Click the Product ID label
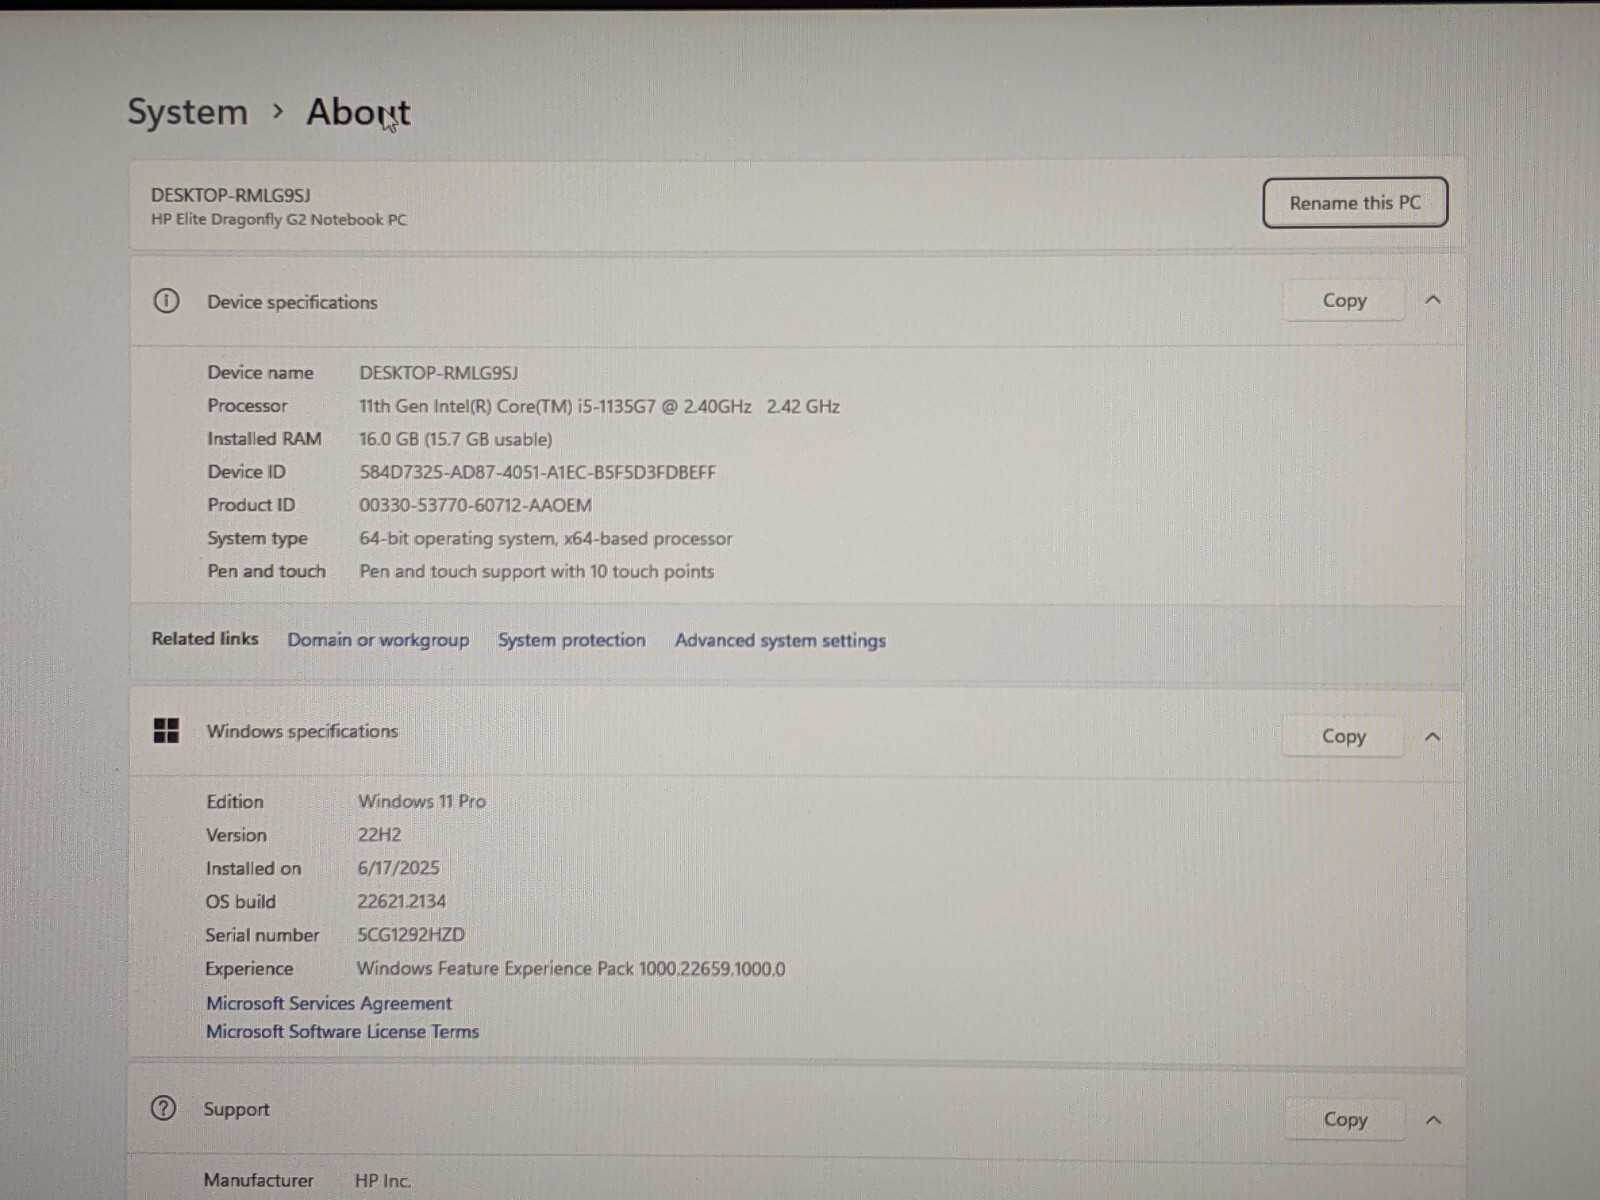The height and width of the screenshot is (1200, 1600). [x=251, y=504]
